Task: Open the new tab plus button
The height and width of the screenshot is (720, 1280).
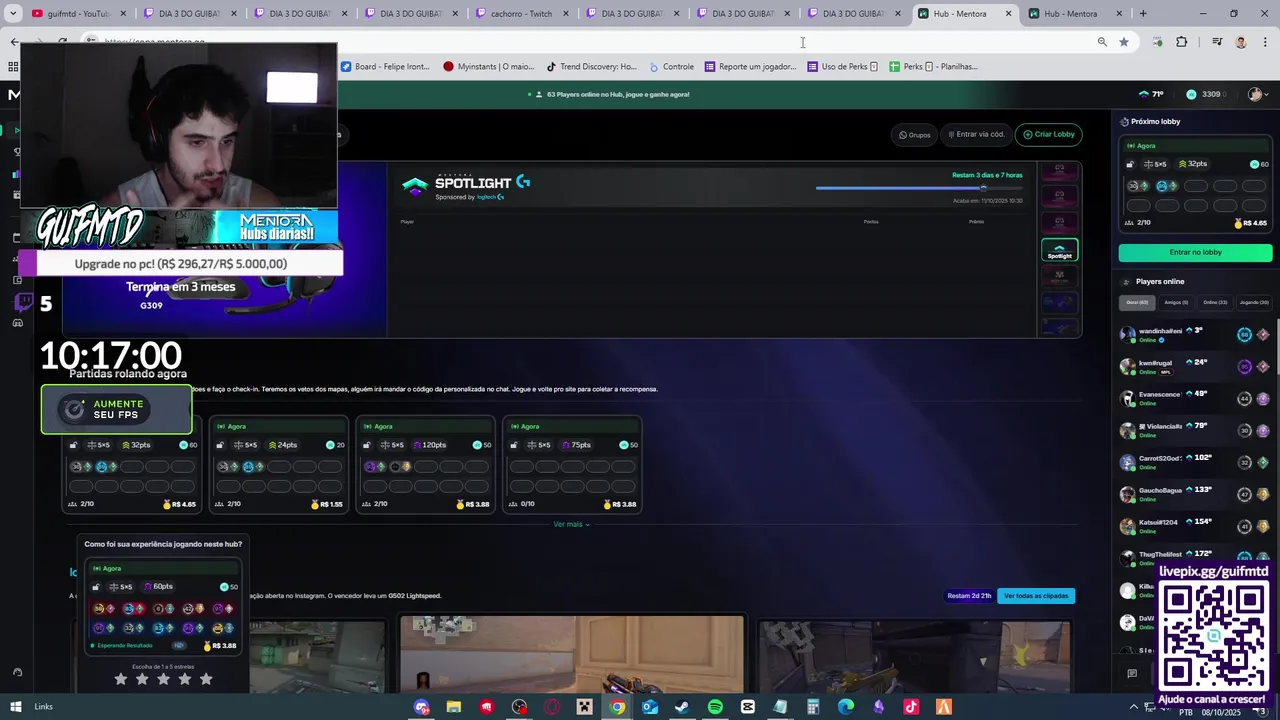Action: 1143,14
